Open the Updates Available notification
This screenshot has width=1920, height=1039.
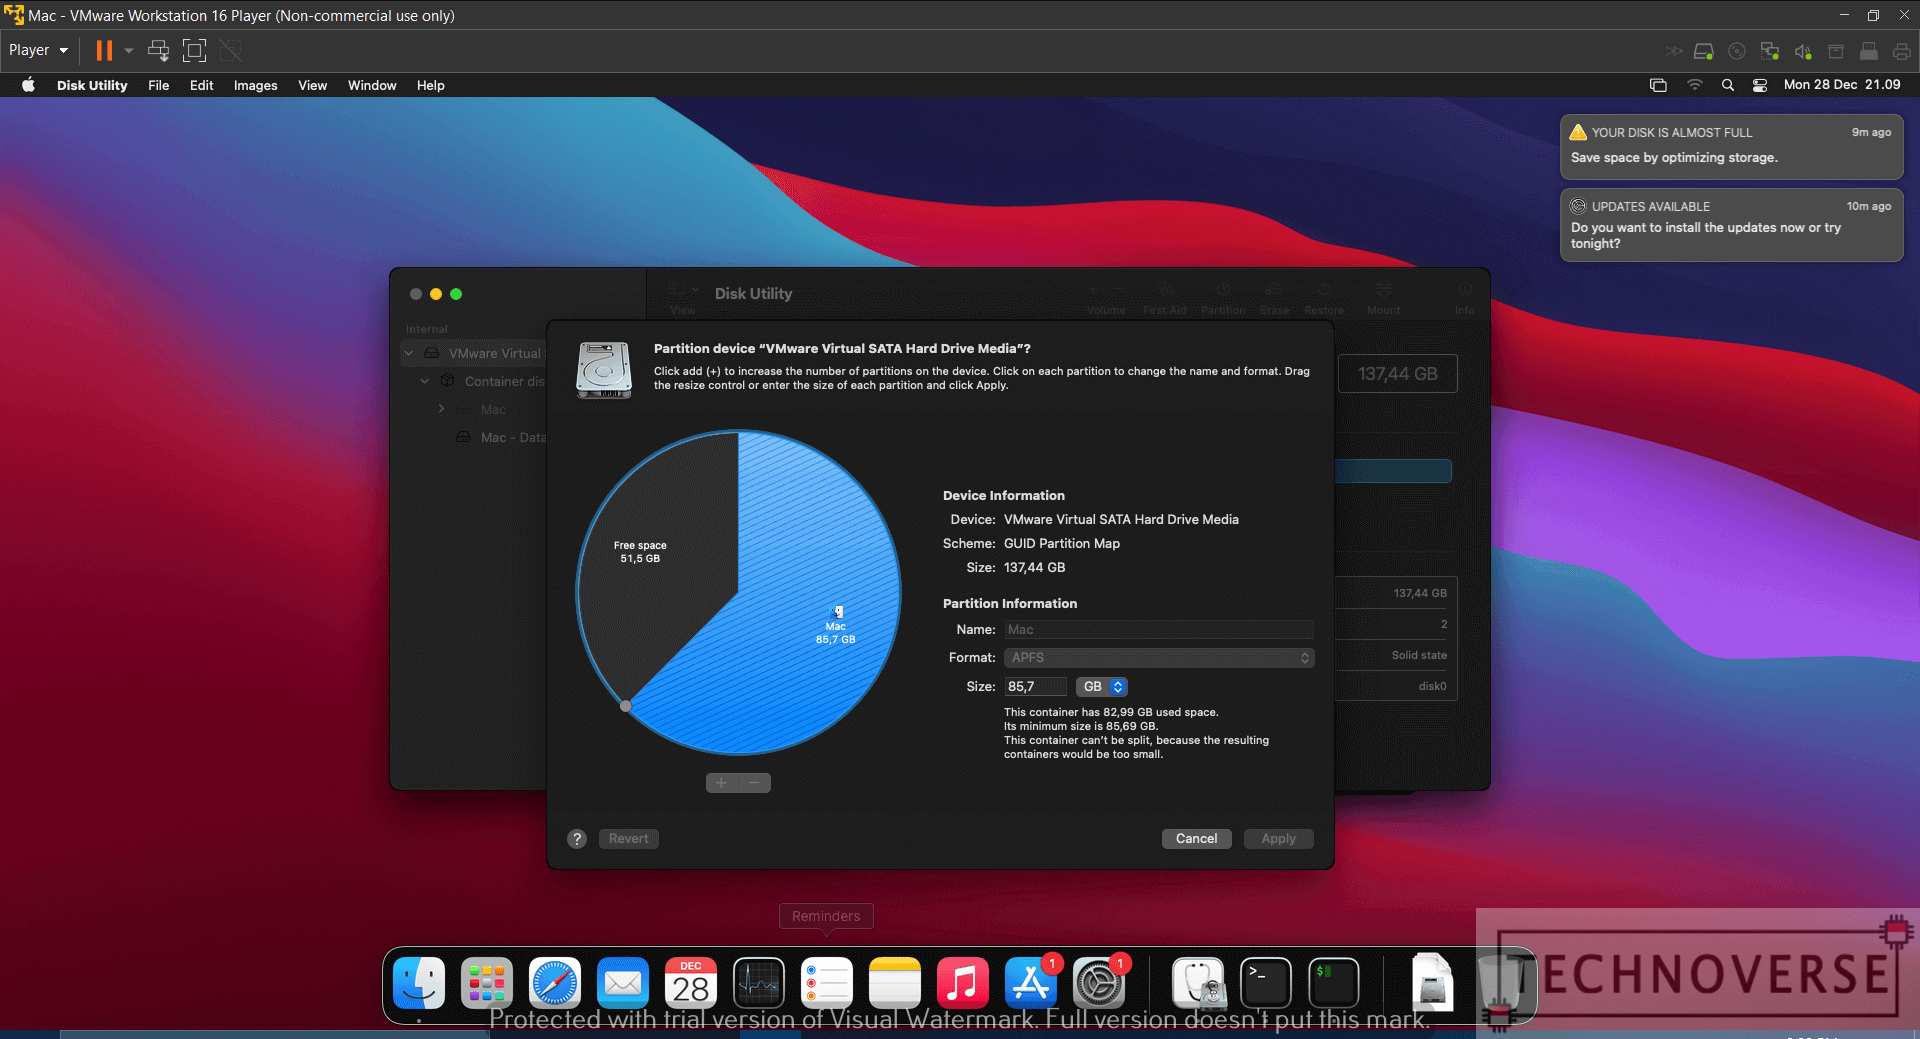coord(1731,225)
